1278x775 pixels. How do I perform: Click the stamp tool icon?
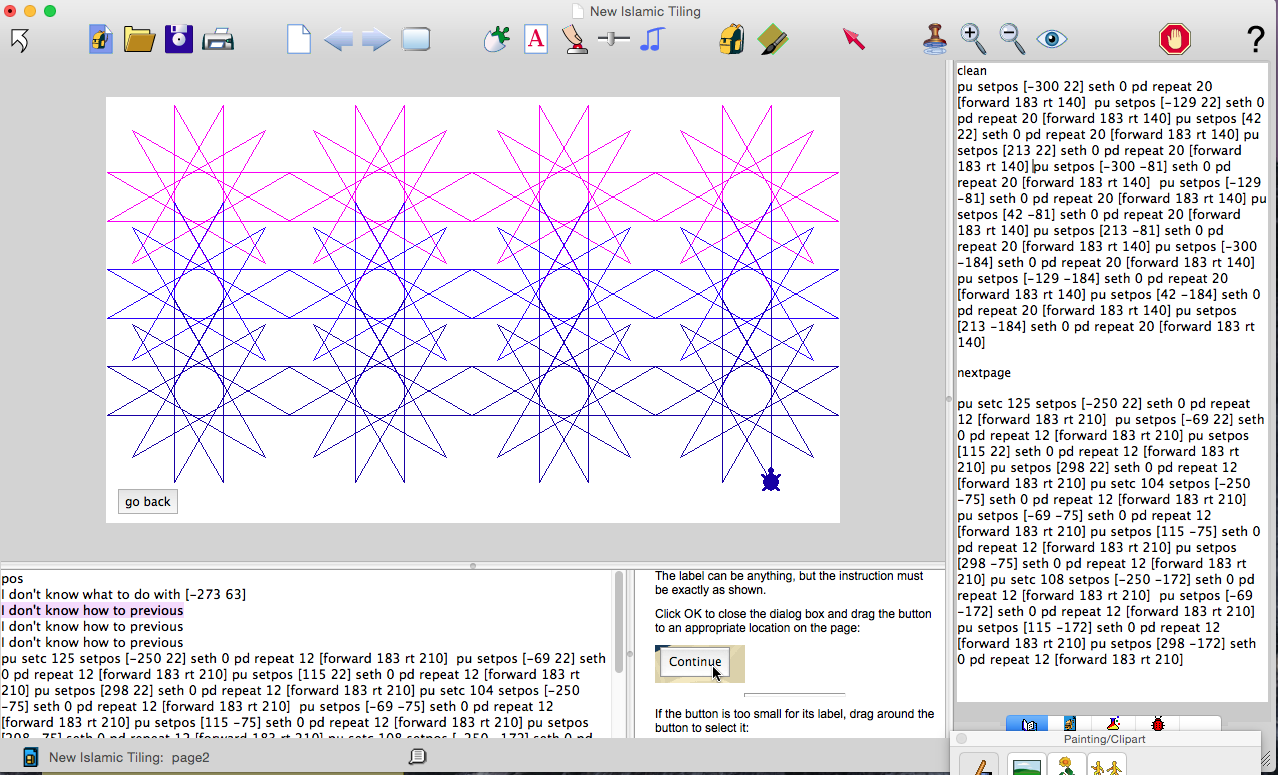click(934, 40)
